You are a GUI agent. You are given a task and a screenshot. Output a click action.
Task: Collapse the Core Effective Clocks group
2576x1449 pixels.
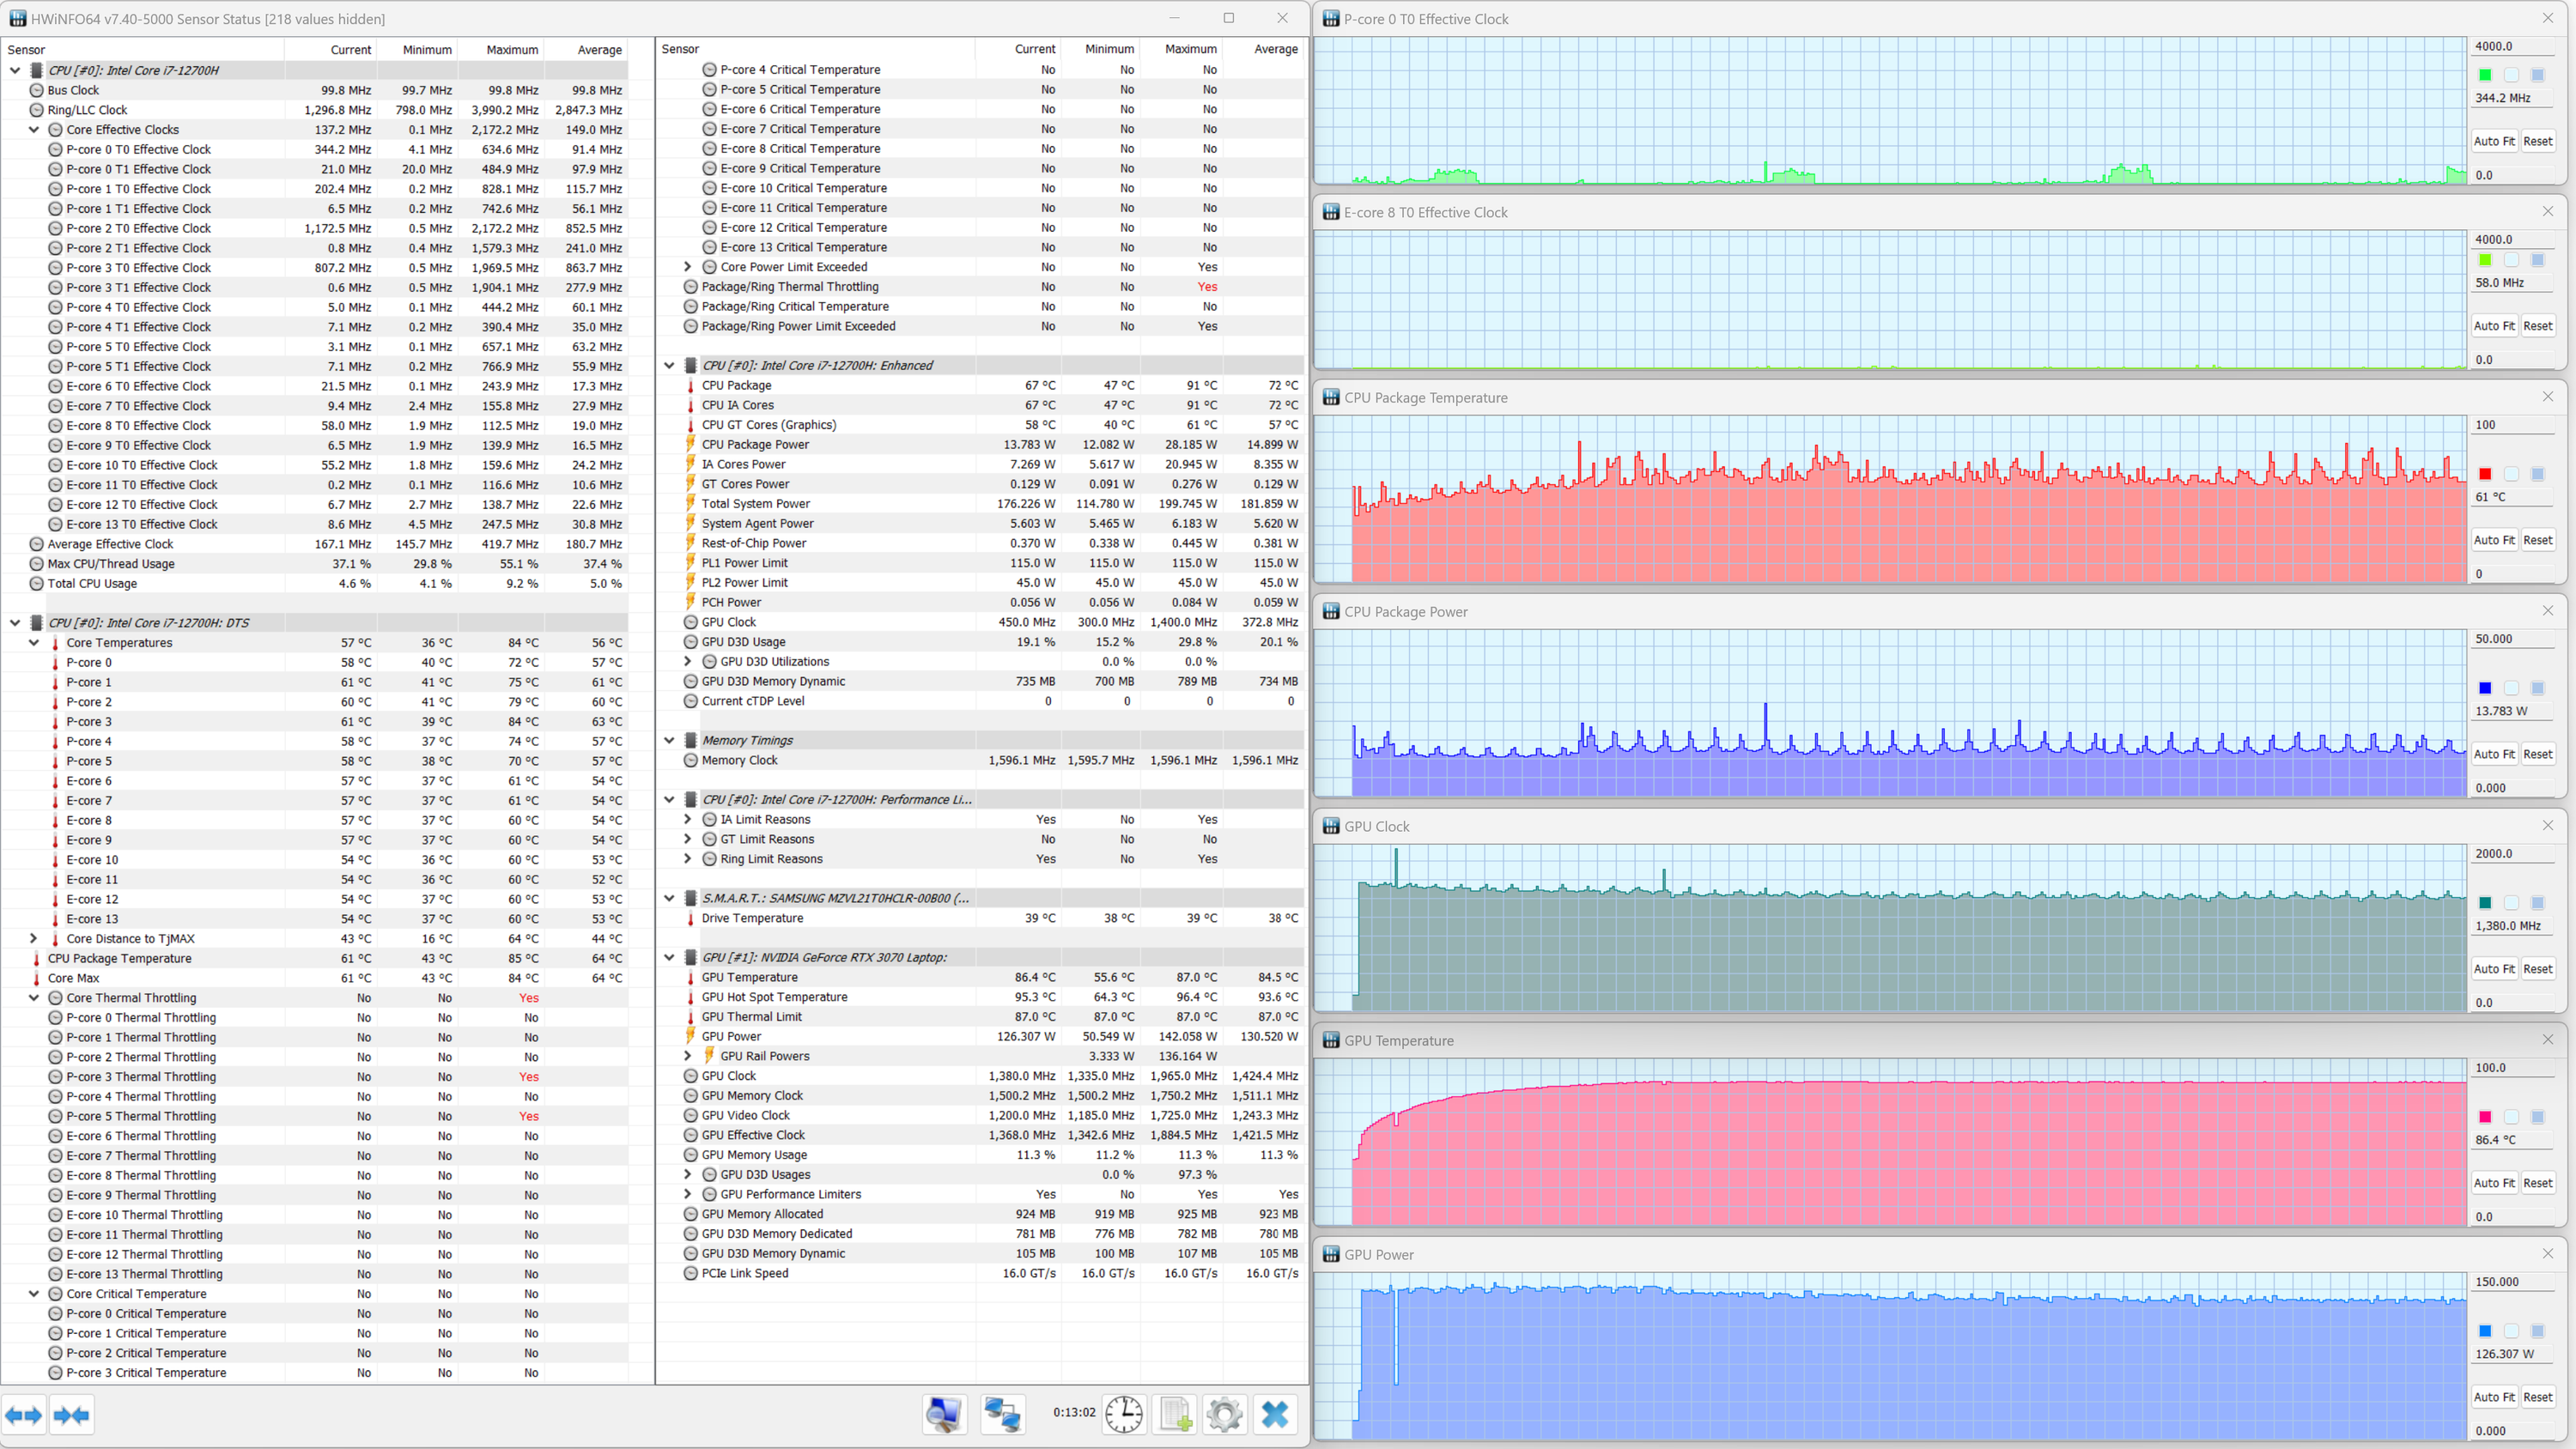(34, 130)
